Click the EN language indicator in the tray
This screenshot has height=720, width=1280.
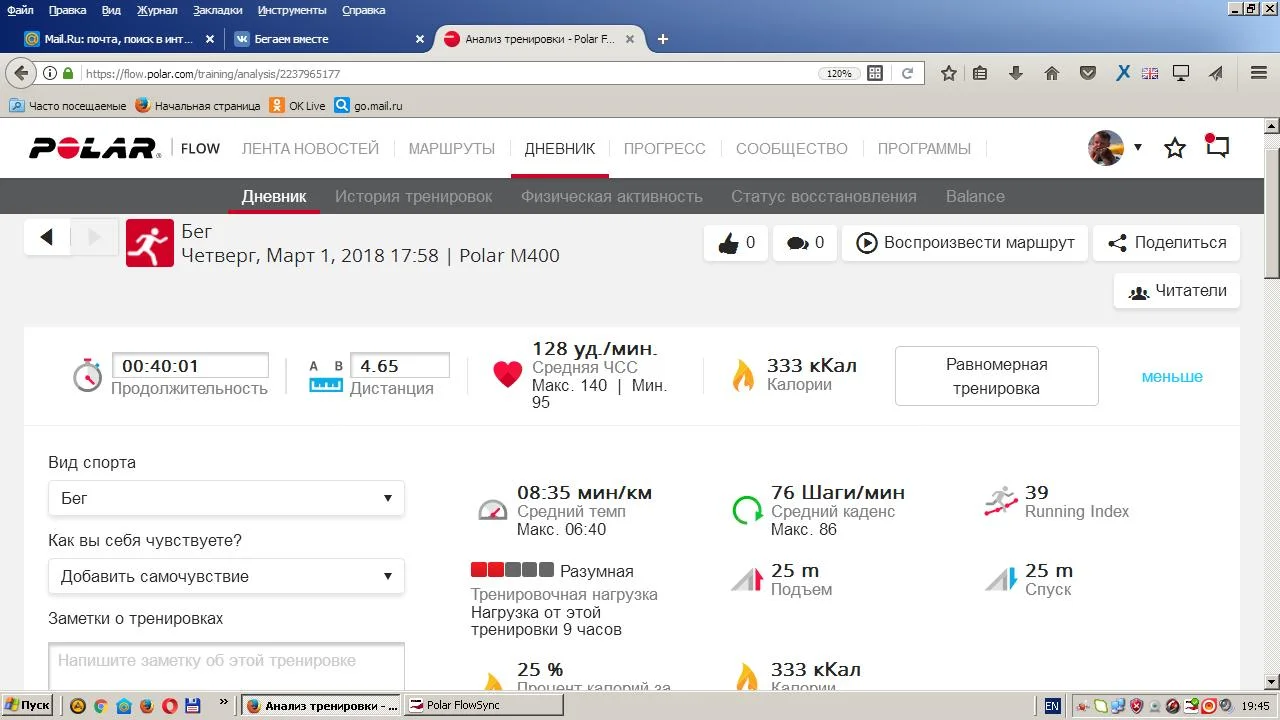pos(1052,706)
